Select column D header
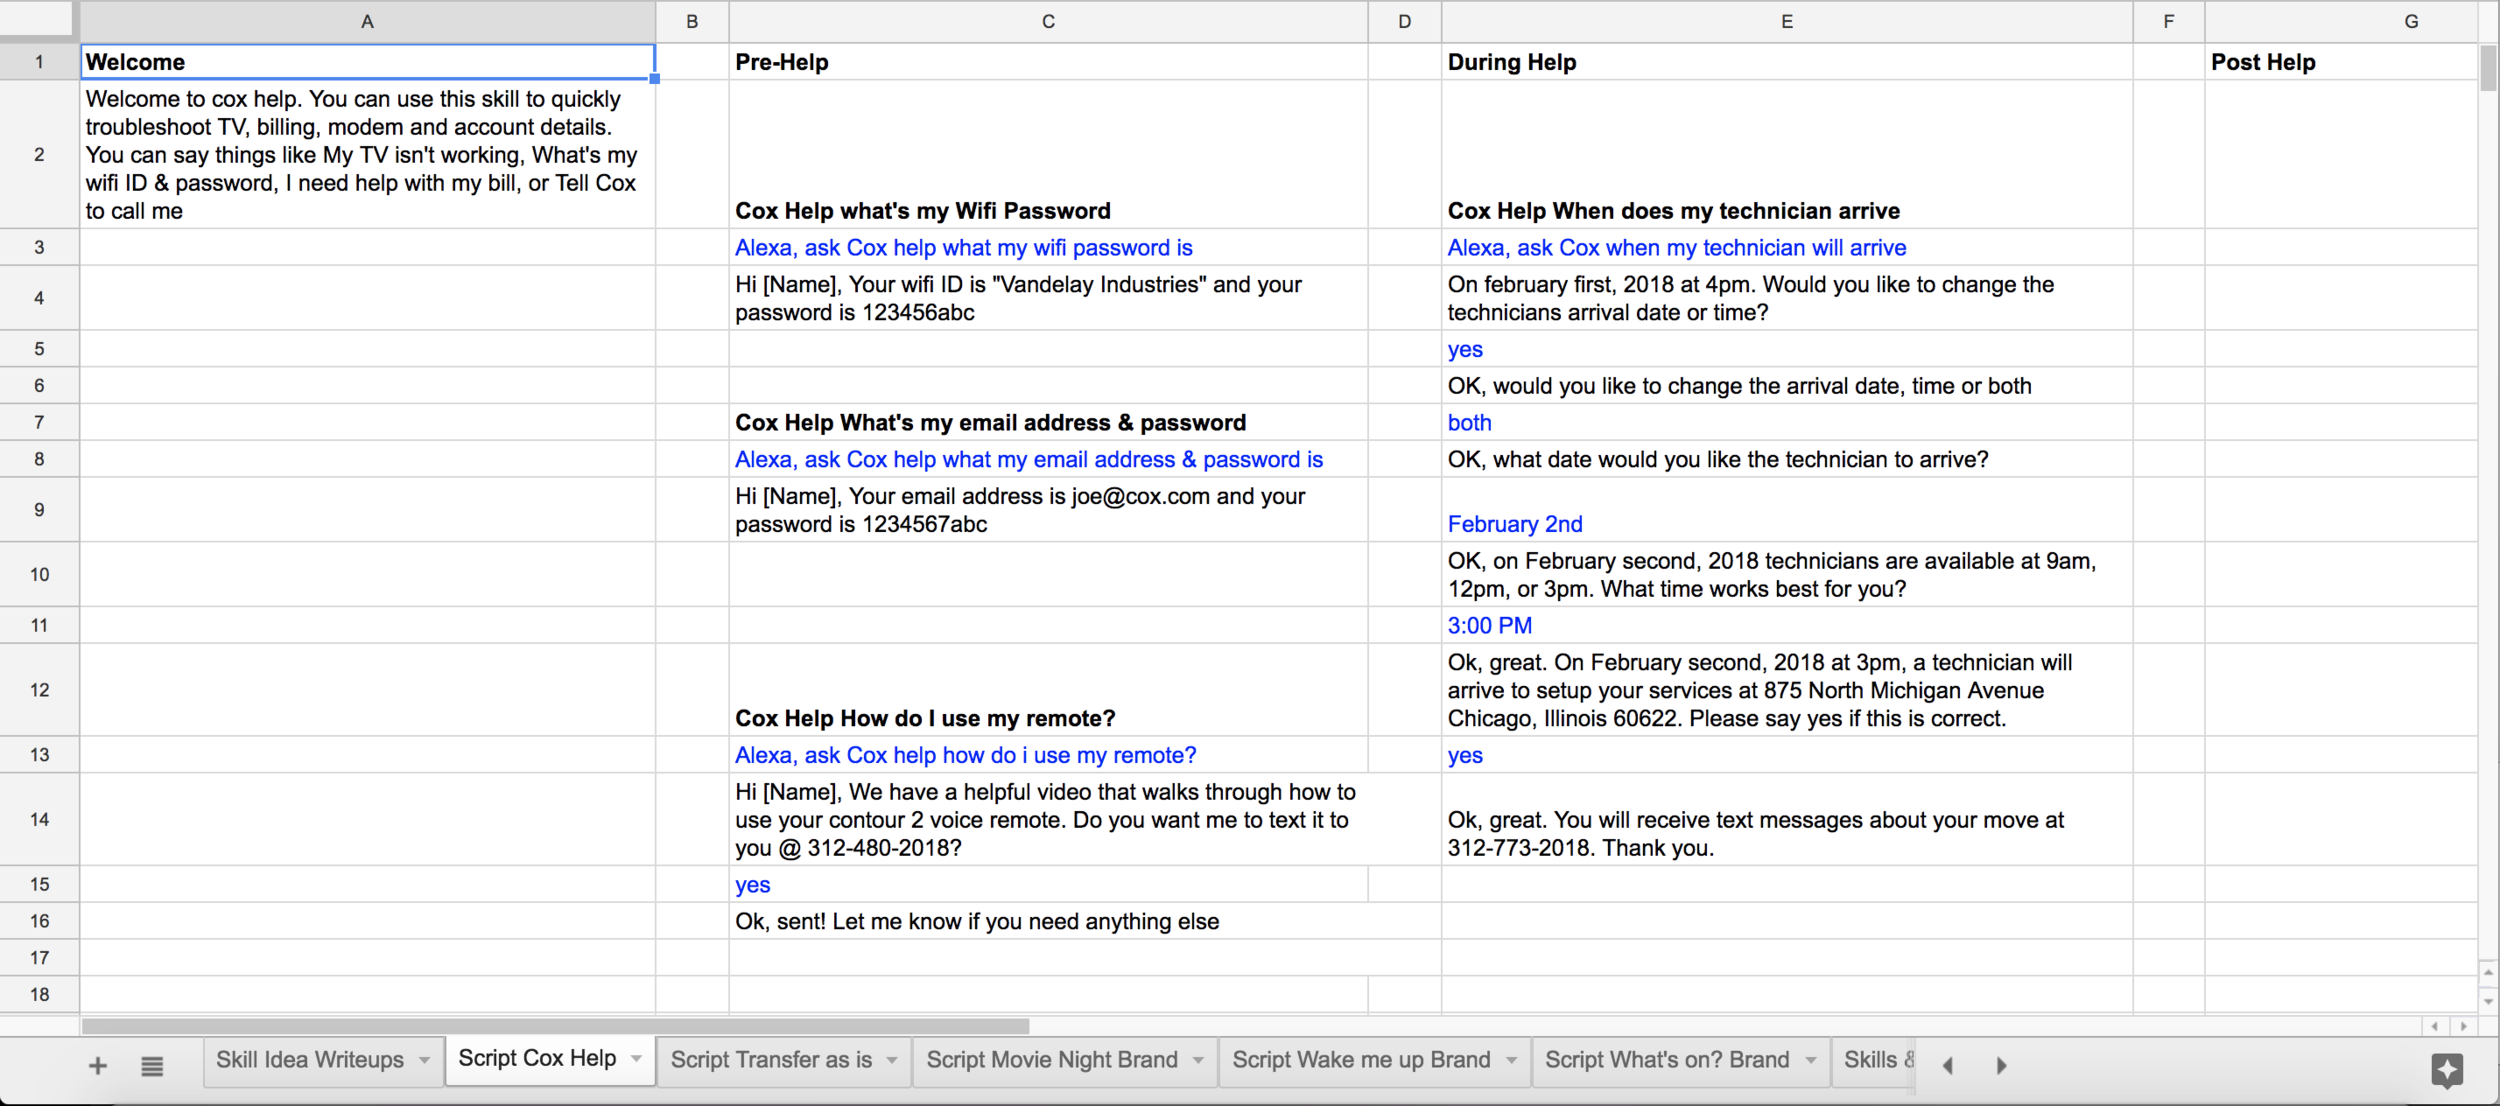 click(1404, 21)
